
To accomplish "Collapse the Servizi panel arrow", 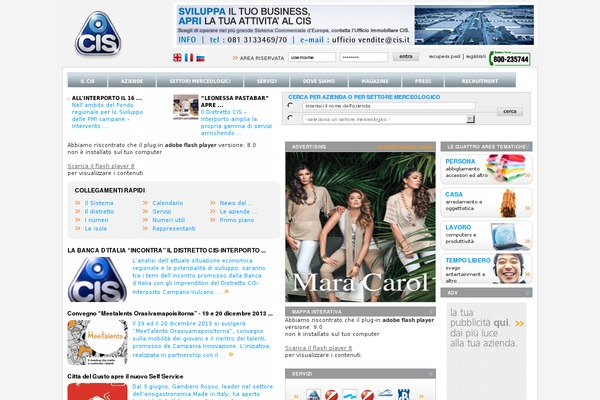I will click(431, 374).
